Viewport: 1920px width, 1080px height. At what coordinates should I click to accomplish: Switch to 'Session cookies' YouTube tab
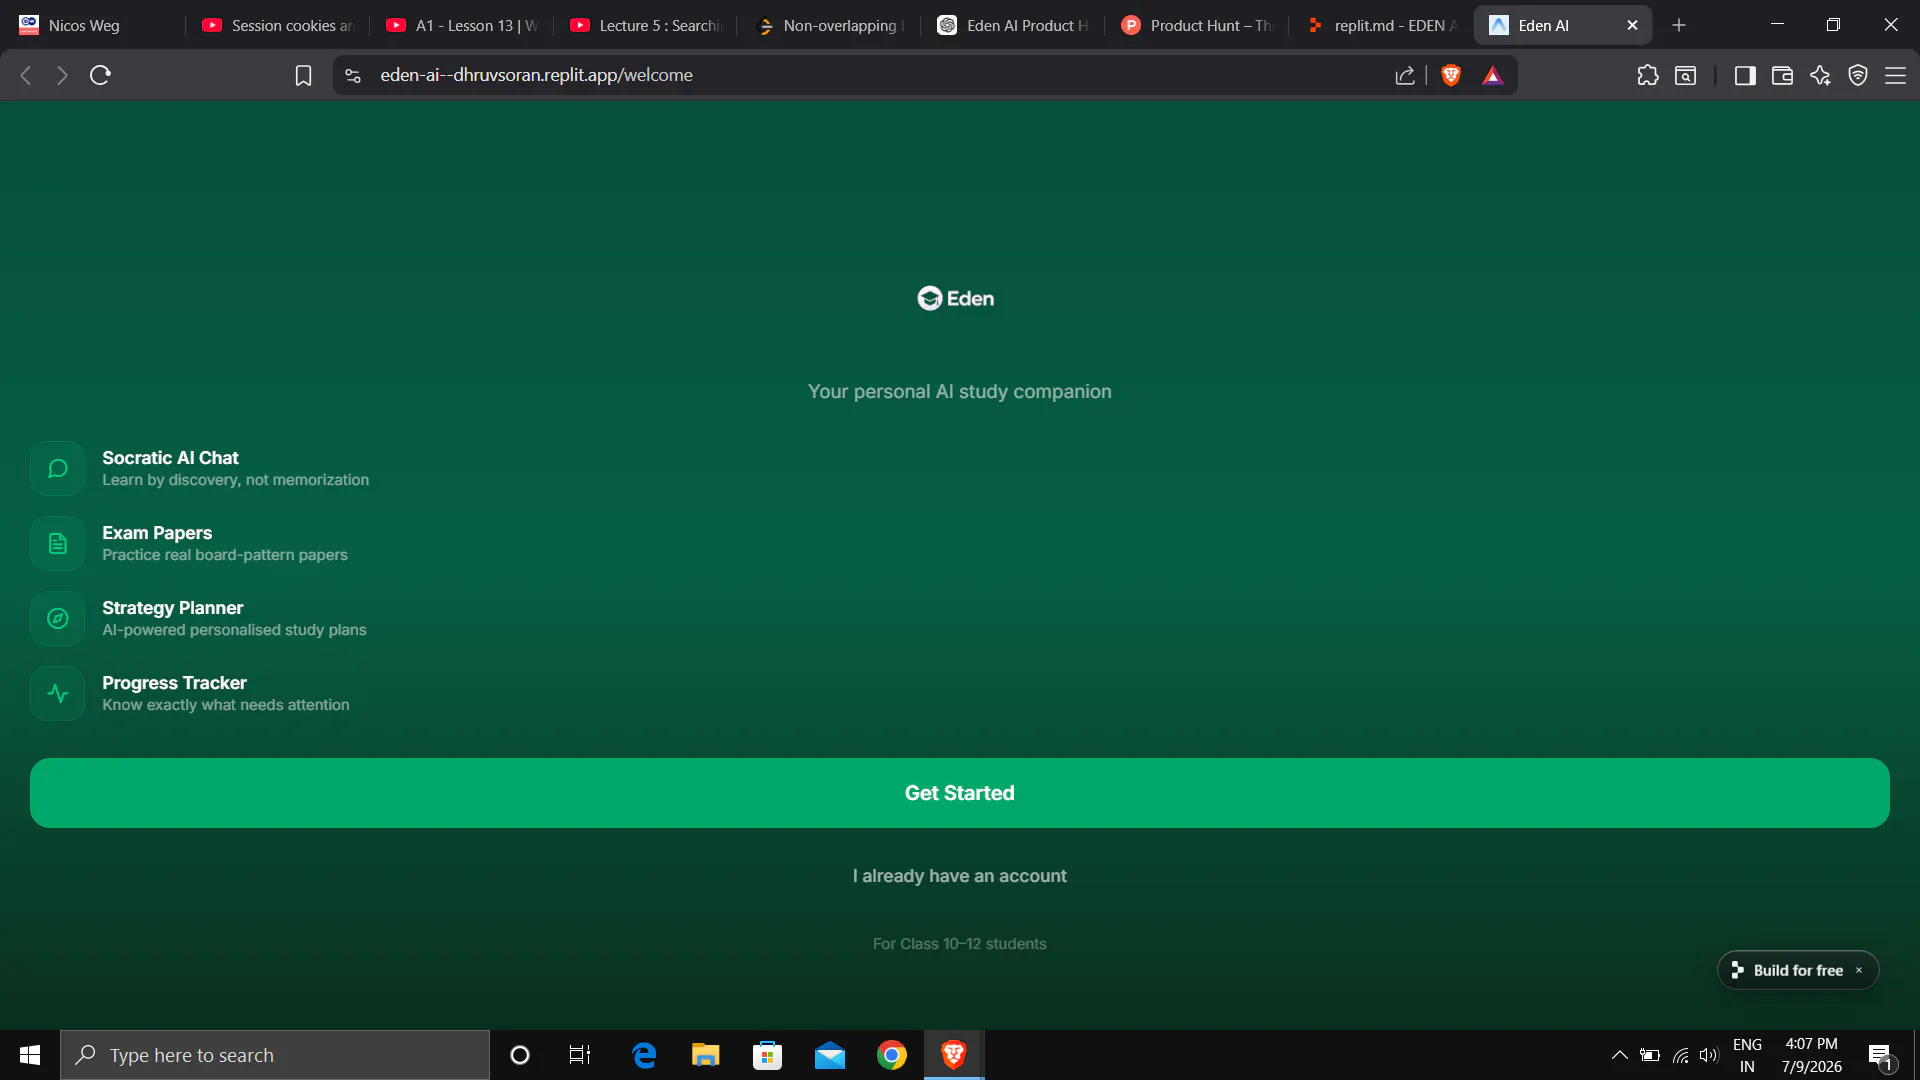278,25
